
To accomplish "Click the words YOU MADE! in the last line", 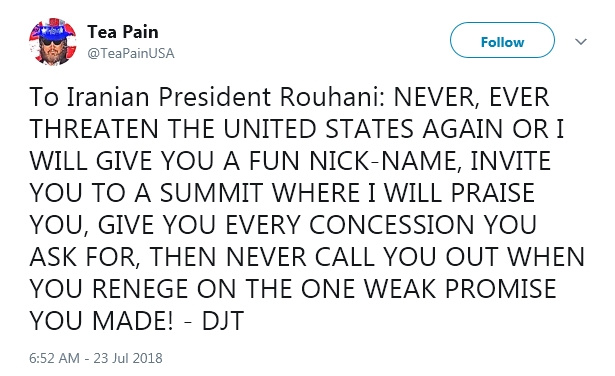I will pyautogui.click(x=101, y=321).
